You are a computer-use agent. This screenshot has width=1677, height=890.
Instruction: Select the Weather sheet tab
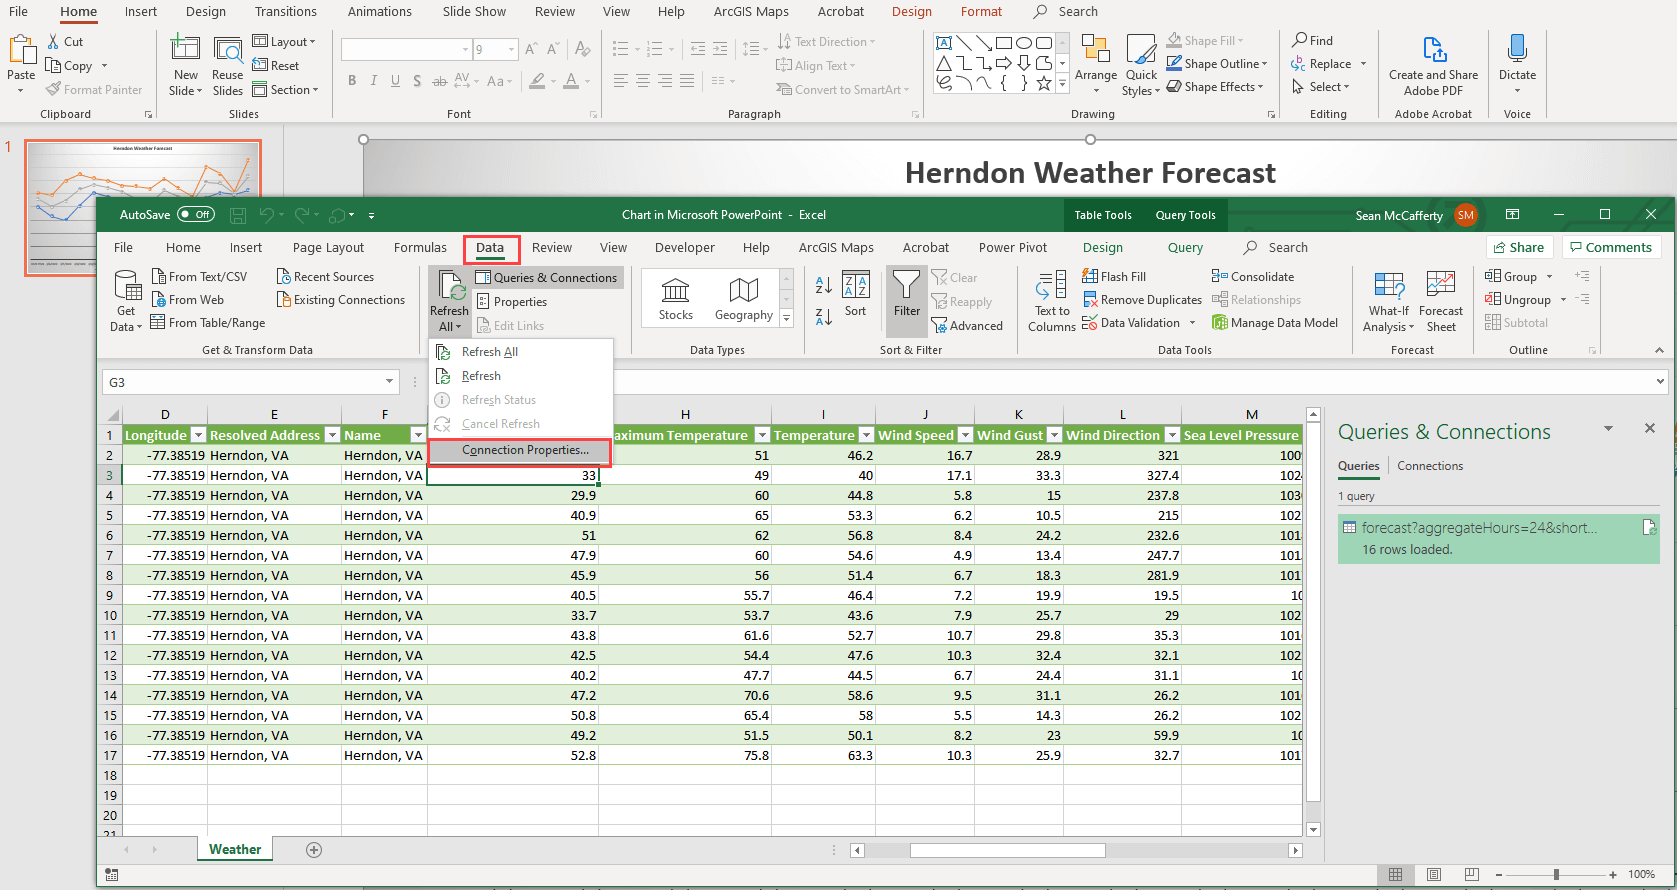pyautogui.click(x=235, y=850)
